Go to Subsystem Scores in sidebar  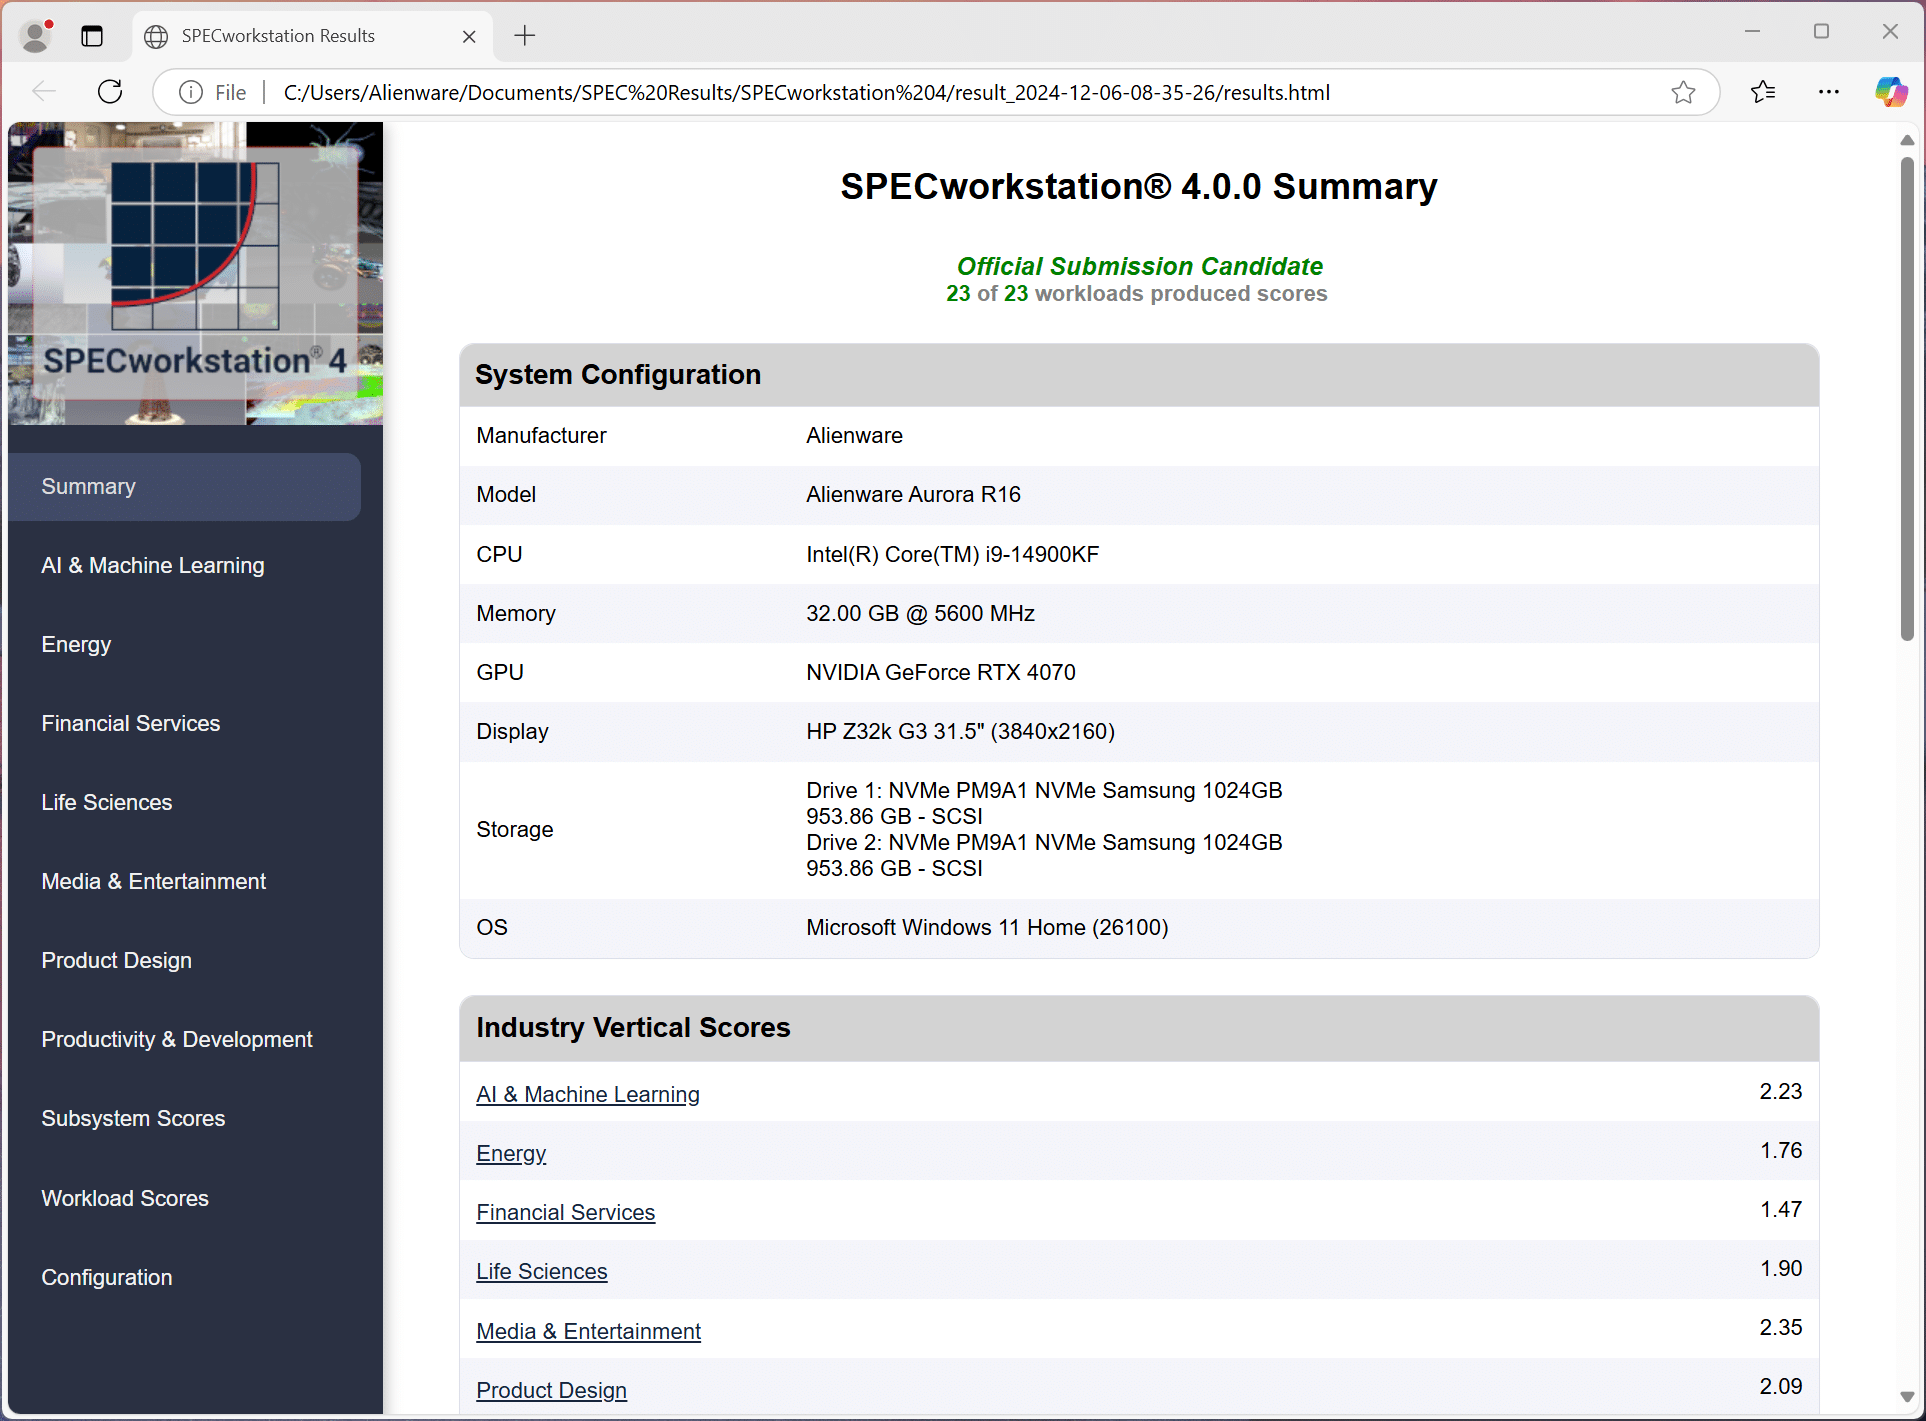tap(133, 1119)
